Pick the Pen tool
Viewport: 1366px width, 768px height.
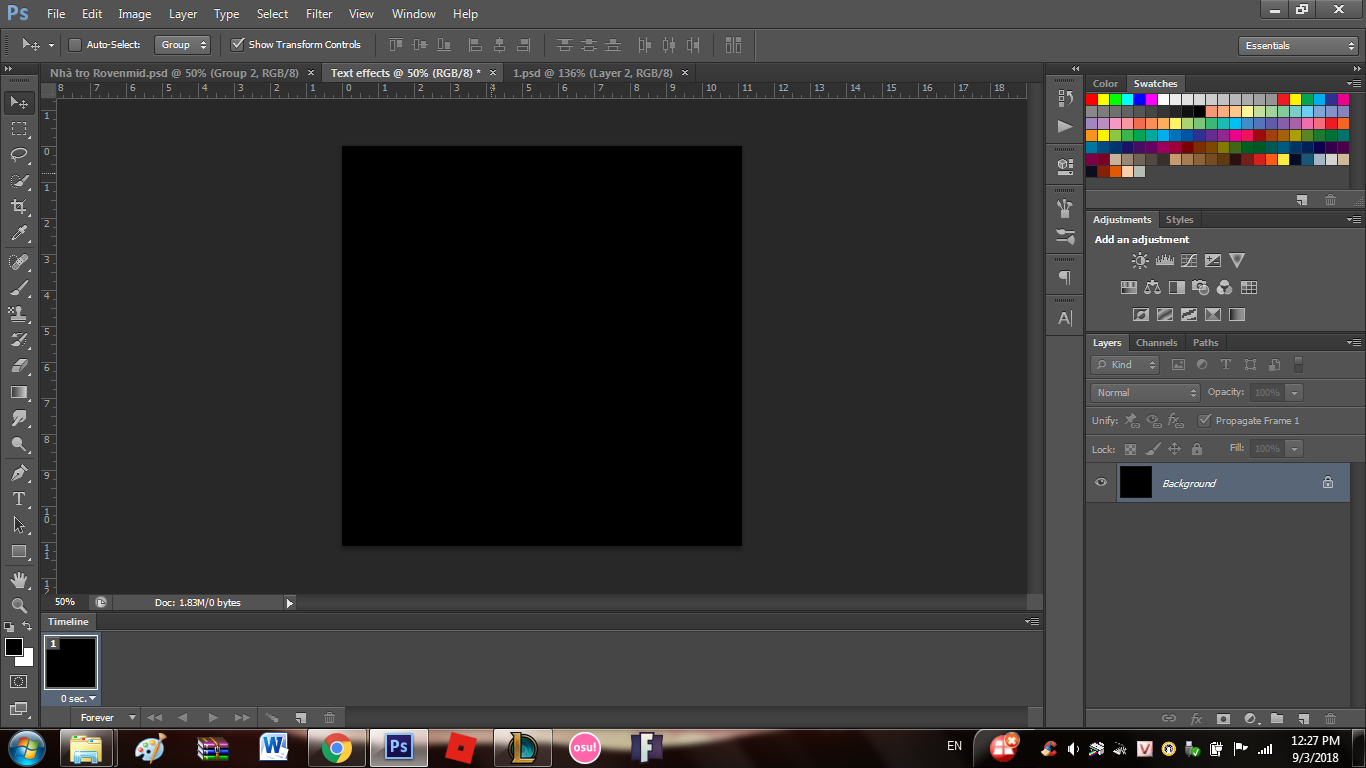click(x=19, y=472)
